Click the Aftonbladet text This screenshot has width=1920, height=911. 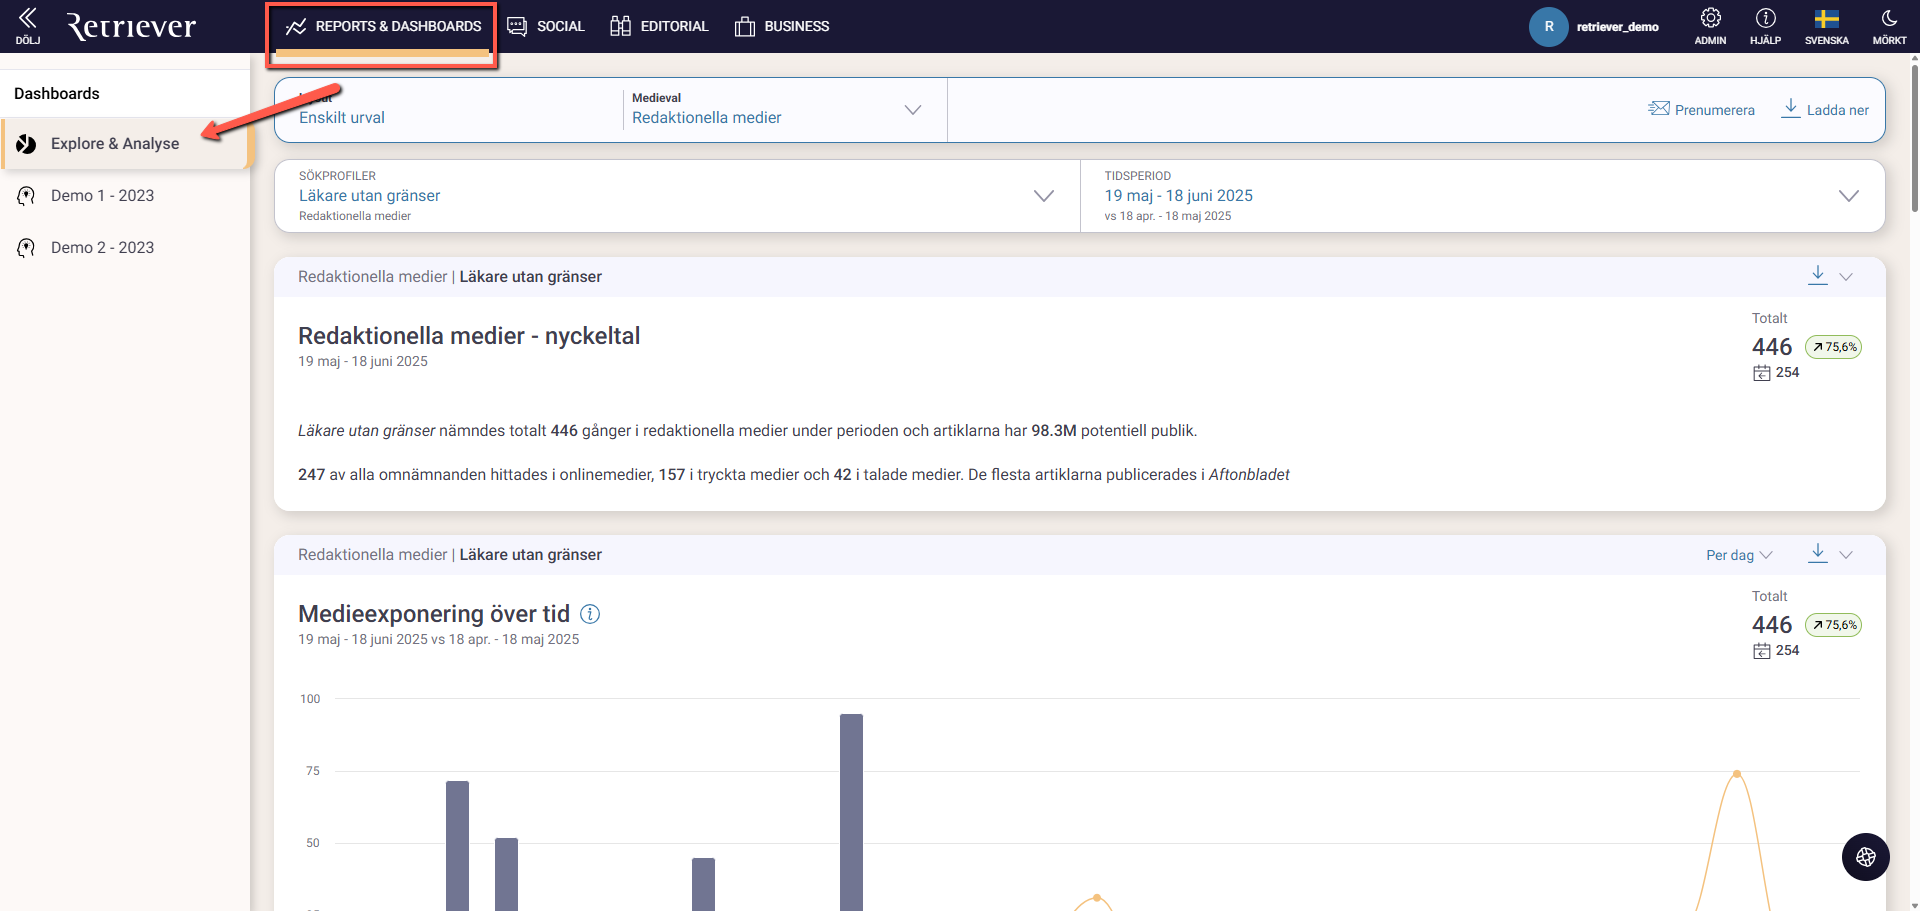click(x=1249, y=474)
